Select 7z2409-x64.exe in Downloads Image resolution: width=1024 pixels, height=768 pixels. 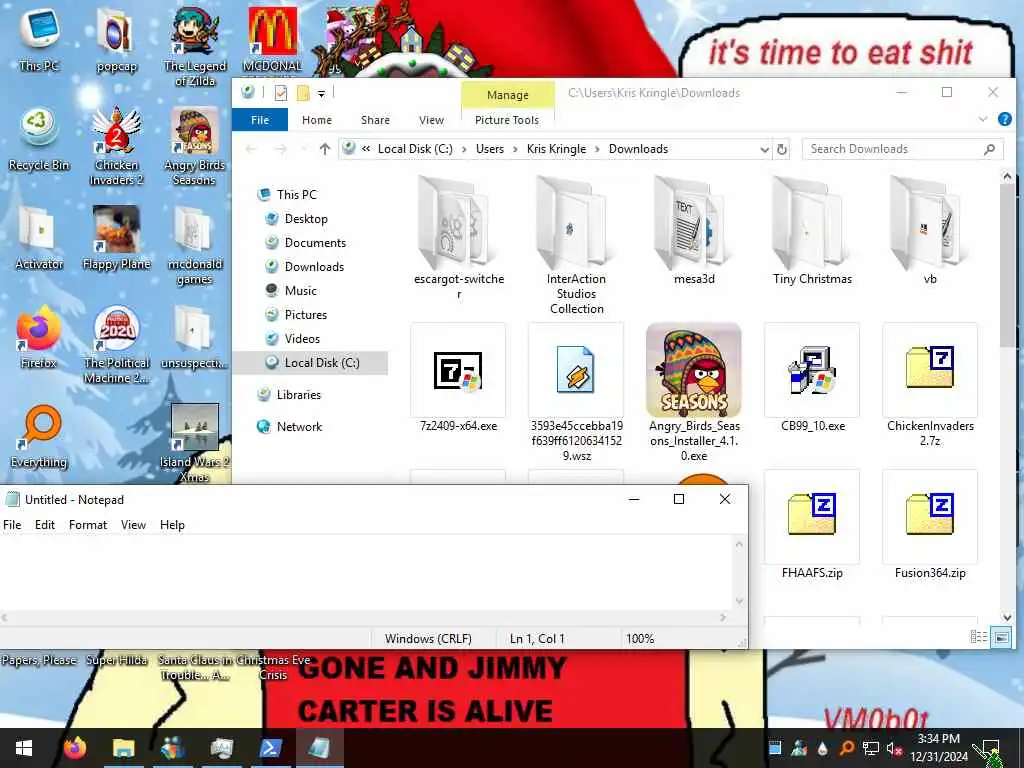coord(458,377)
